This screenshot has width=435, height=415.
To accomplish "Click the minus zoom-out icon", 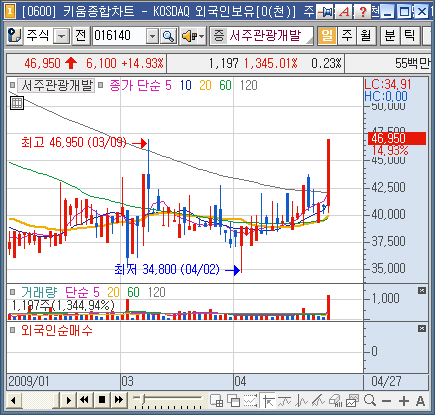I will pos(387,401).
